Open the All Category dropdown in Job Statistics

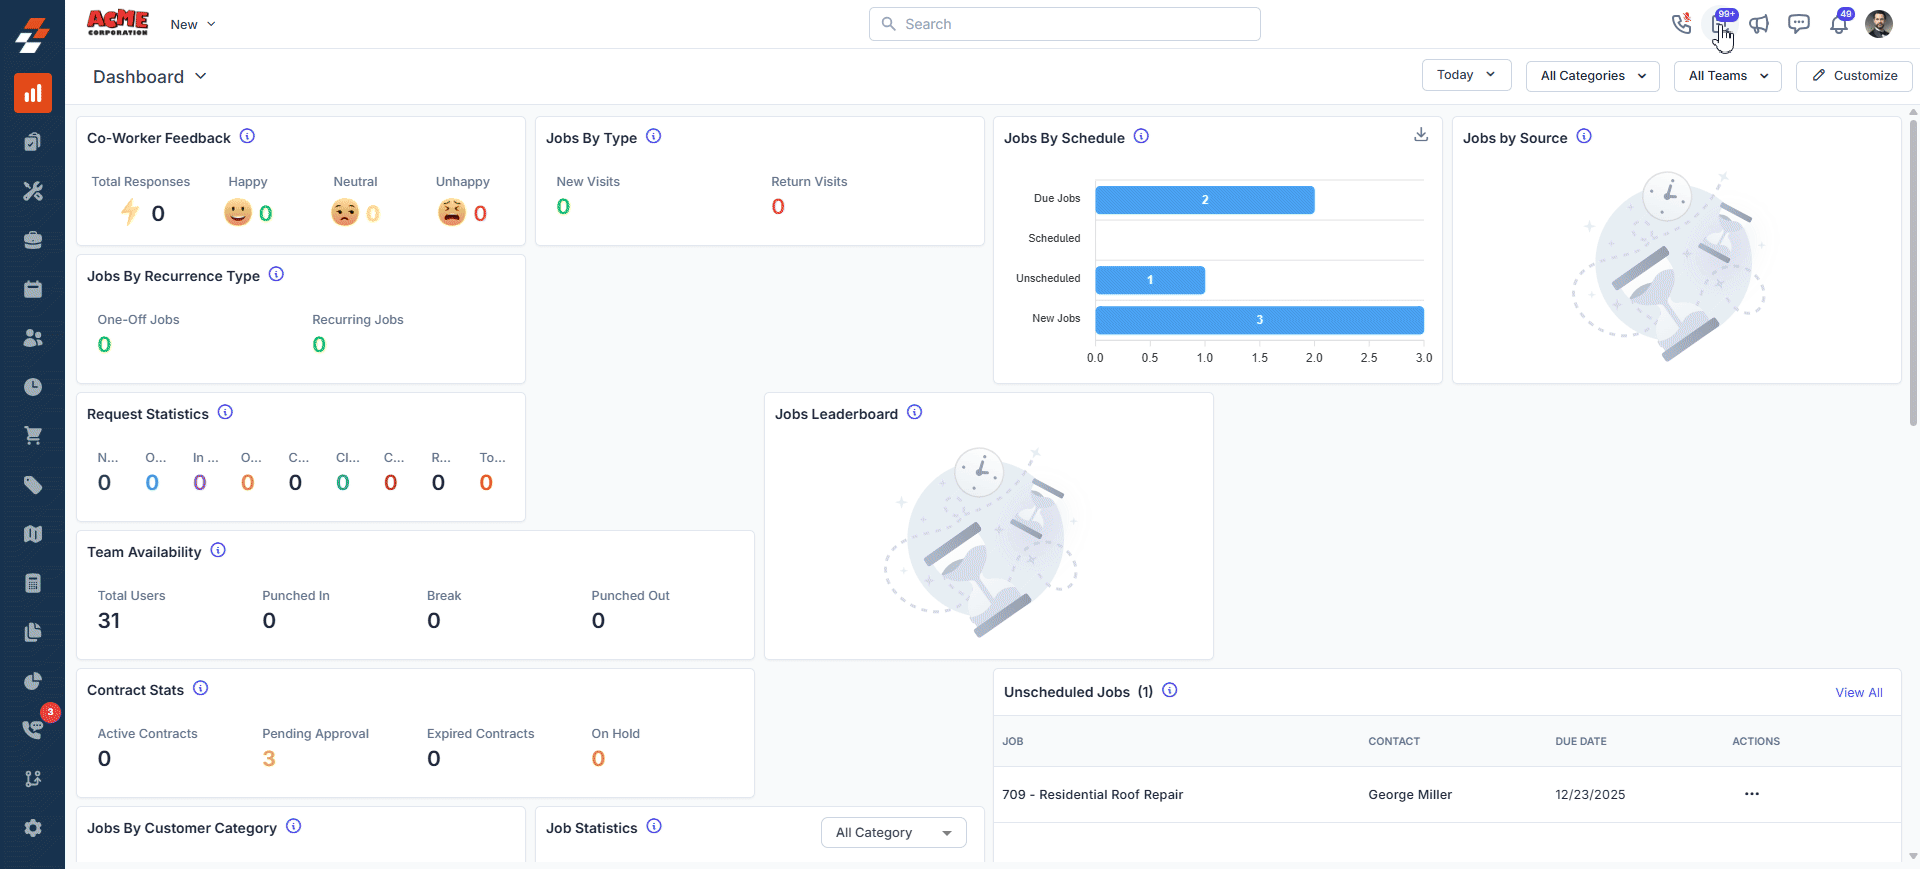pyautogui.click(x=894, y=832)
